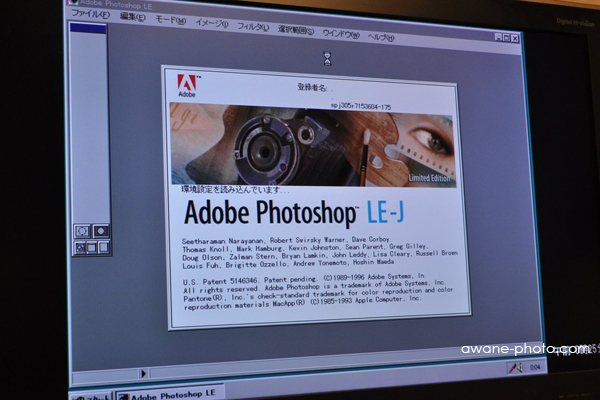Viewport: 600px width, 400px height.
Task: Select Full Screen mode icon in toolbox
Action: click(103, 248)
